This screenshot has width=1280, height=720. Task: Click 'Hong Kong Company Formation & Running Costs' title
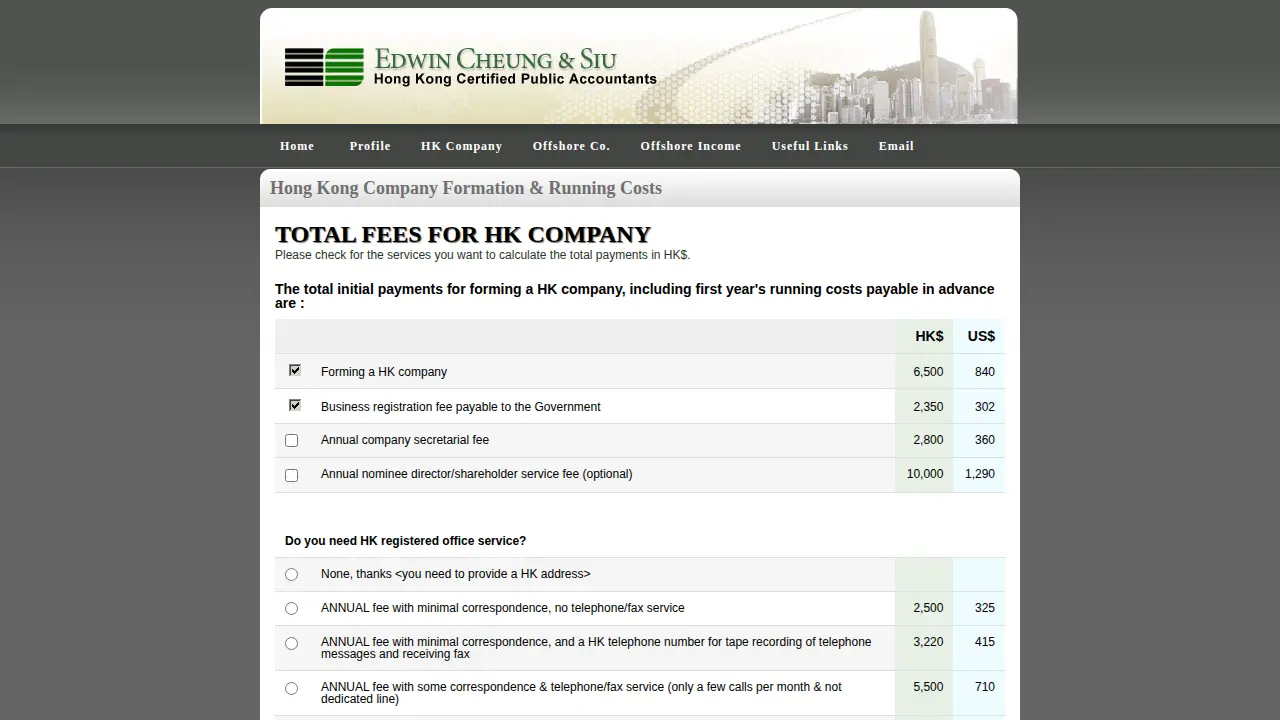[x=466, y=188]
